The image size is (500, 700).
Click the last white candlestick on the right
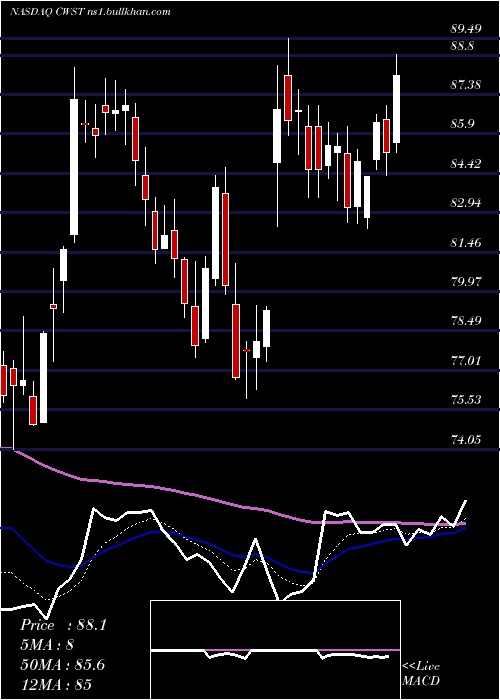(x=396, y=109)
